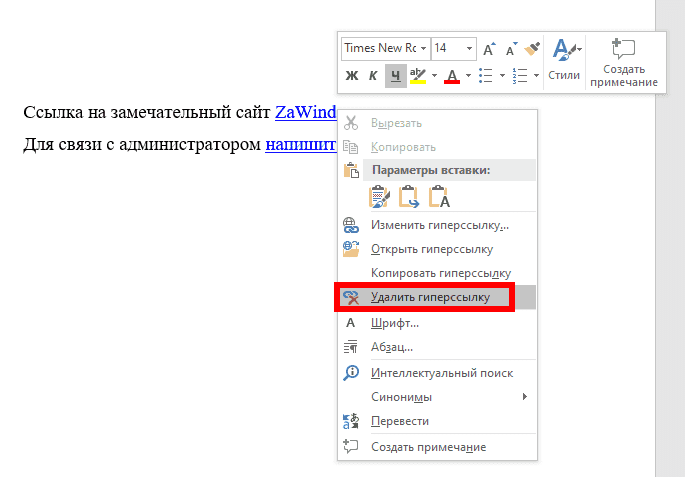685x477 pixels.
Task: Click the Стили styles icon
Action: [565, 58]
